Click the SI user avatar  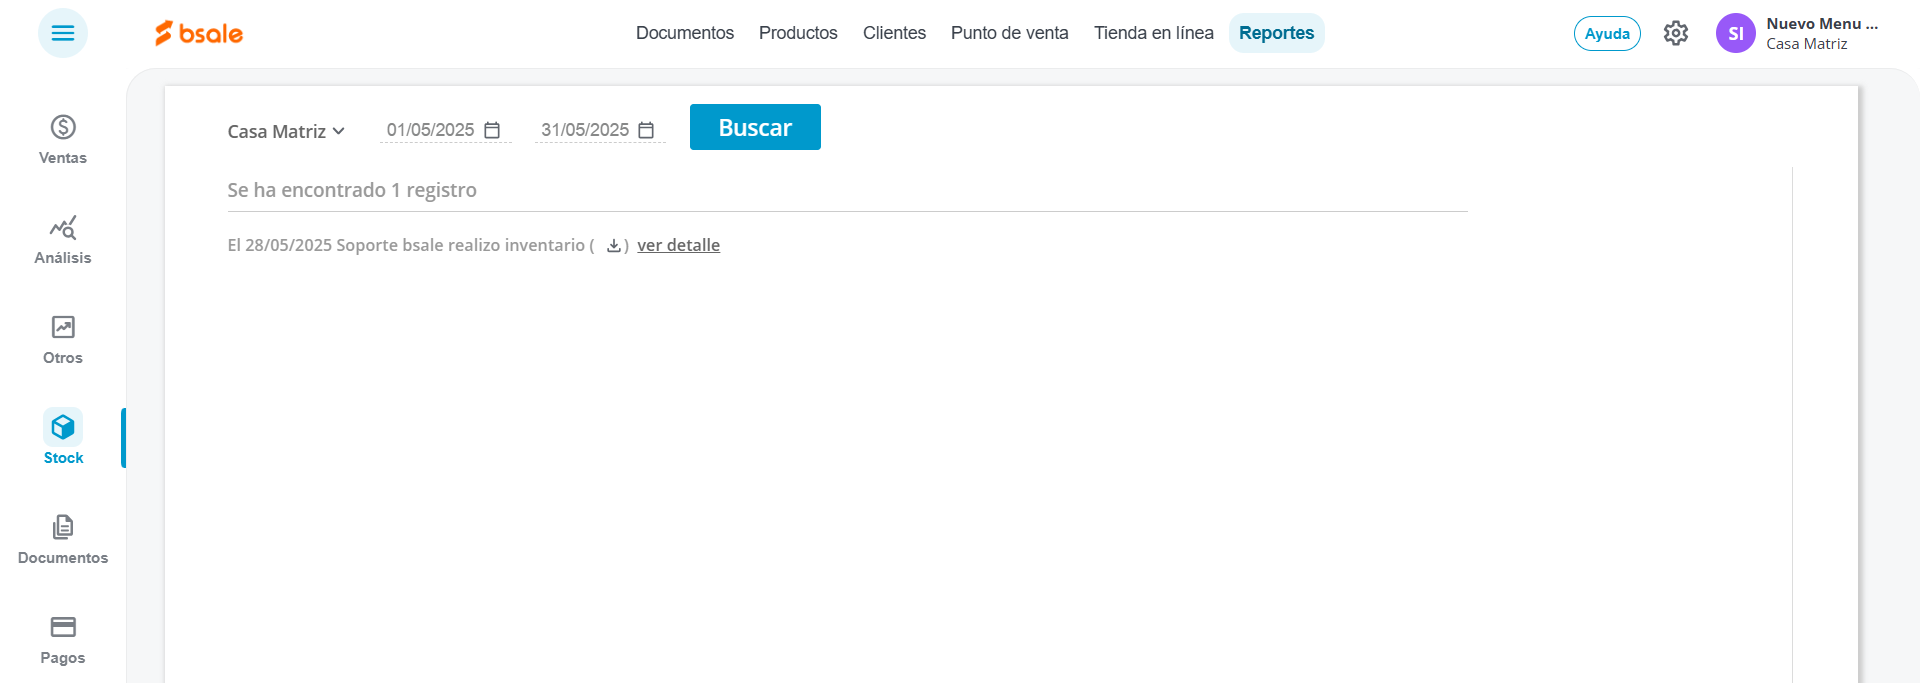point(1736,33)
